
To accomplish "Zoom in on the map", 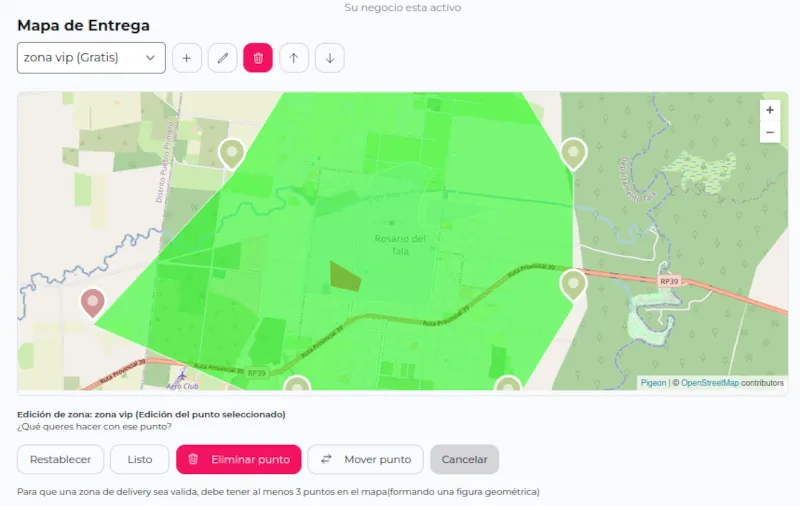I will [x=770, y=110].
